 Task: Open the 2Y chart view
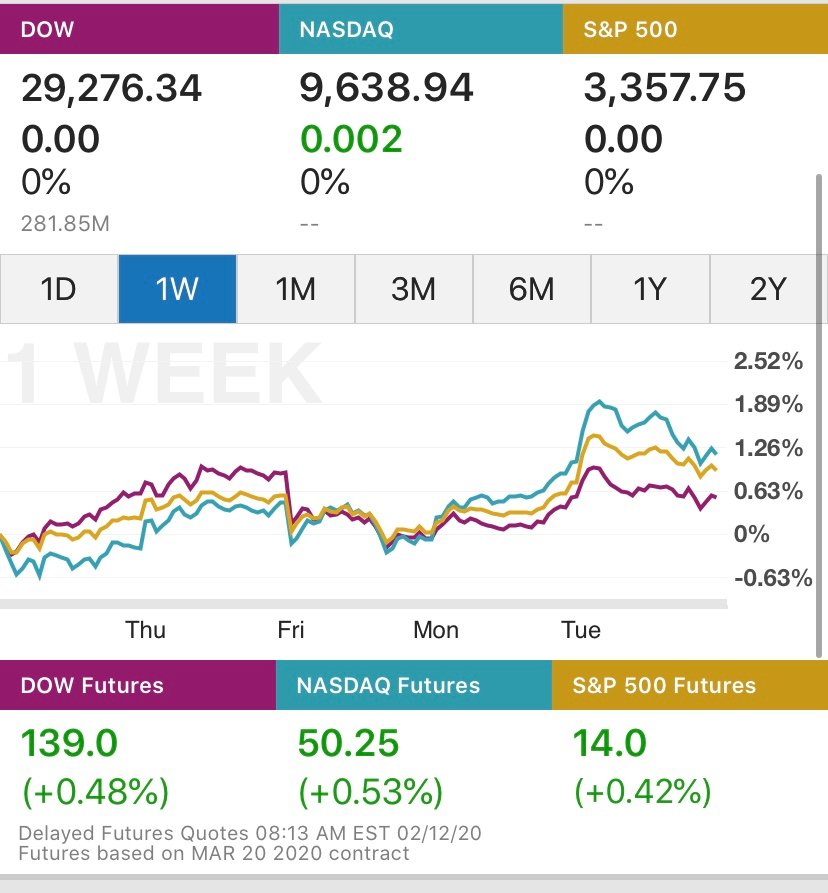769,289
